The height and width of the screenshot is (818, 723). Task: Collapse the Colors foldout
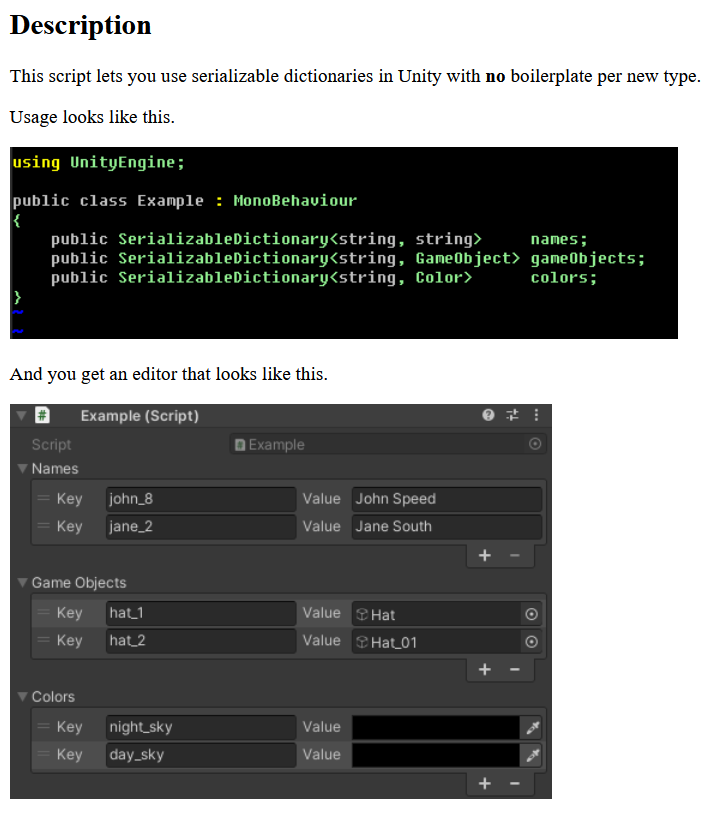point(23,696)
